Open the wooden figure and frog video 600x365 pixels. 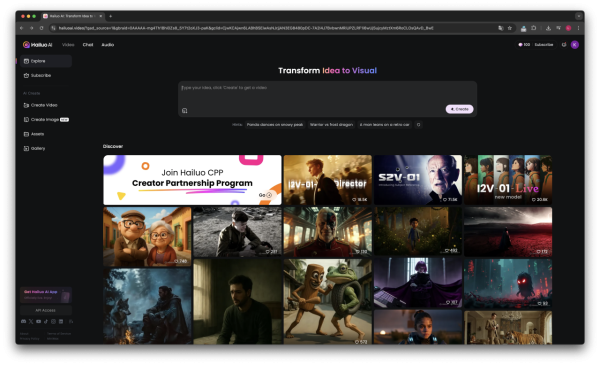coord(328,301)
